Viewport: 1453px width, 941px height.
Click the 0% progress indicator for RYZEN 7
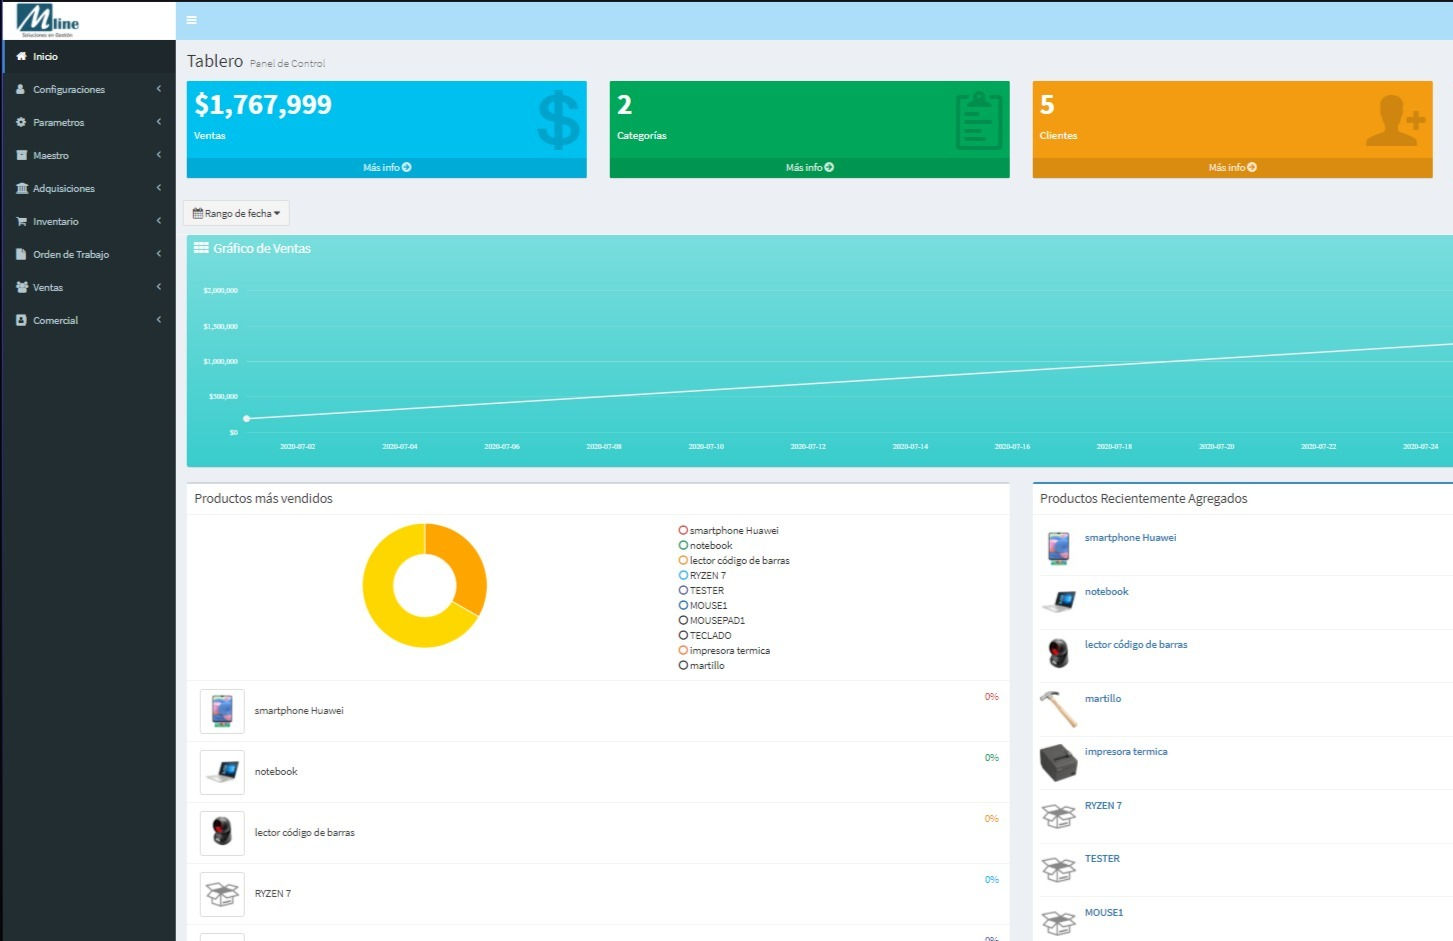pos(992,880)
